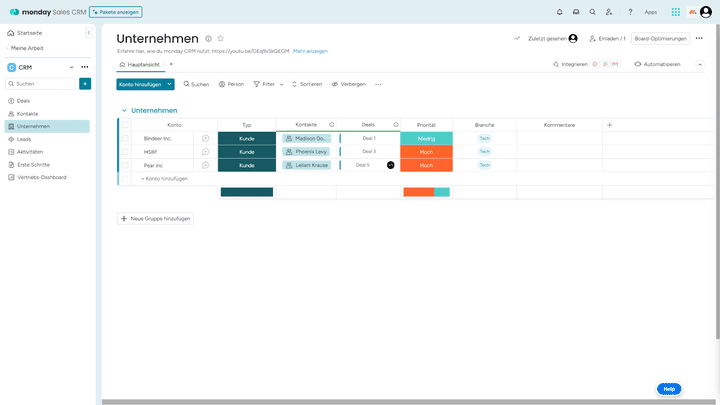Click the Mehr anzeigen link

(x=310, y=51)
